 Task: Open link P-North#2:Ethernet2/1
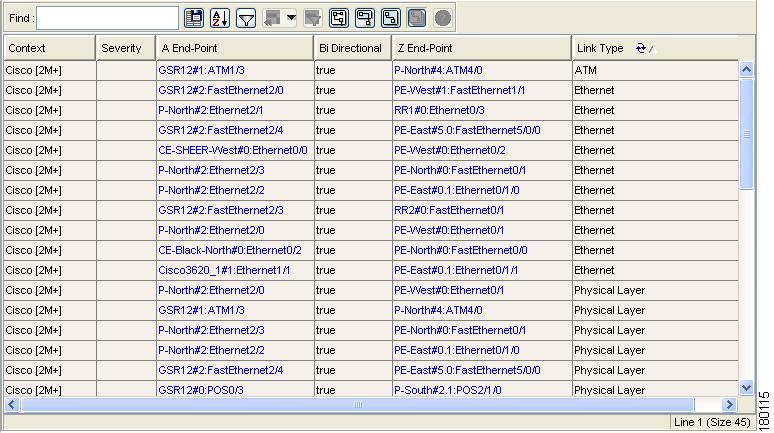click(210, 110)
